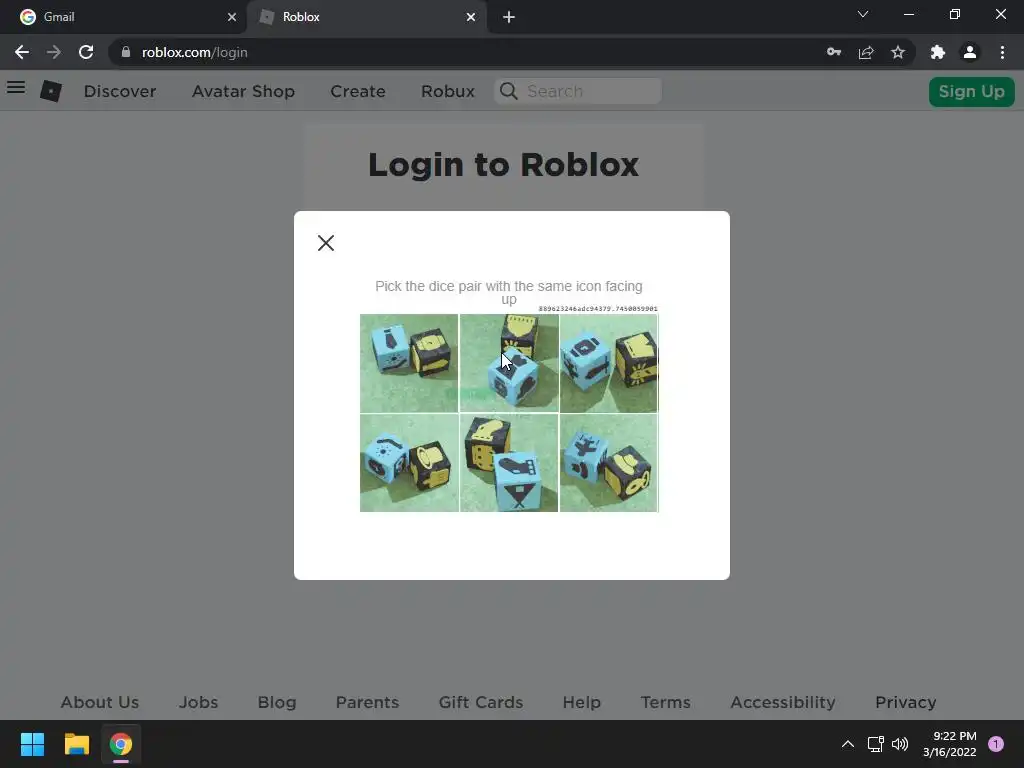Click the search magnifier icon
The image size is (1024, 768).
(509, 91)
